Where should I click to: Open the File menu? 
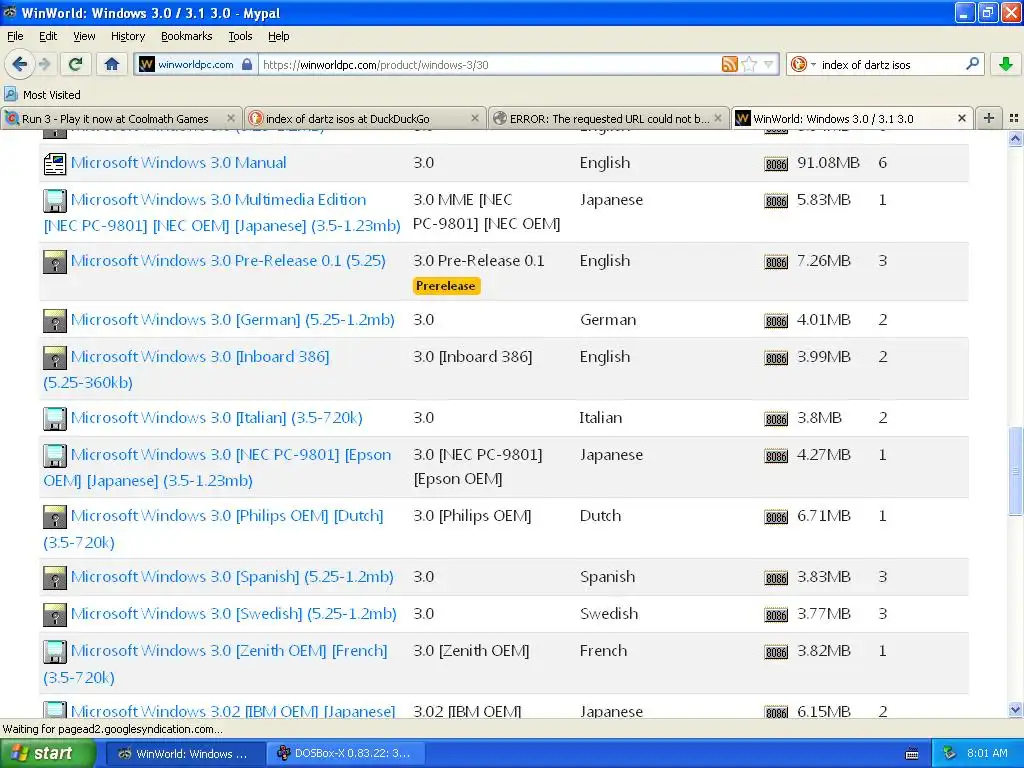(15, 36)
